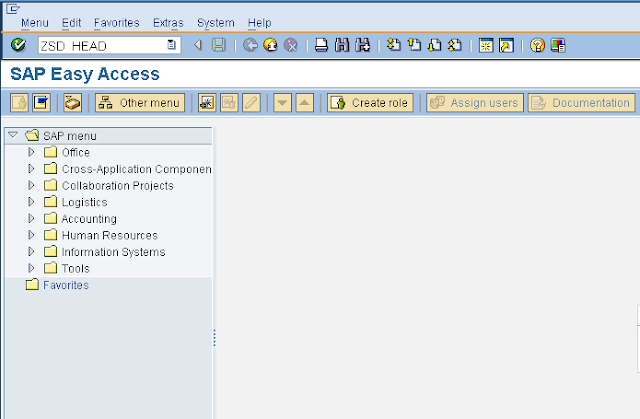Click the User menu icon
This screenshot has width=640, height=419.
click(19, 103)
